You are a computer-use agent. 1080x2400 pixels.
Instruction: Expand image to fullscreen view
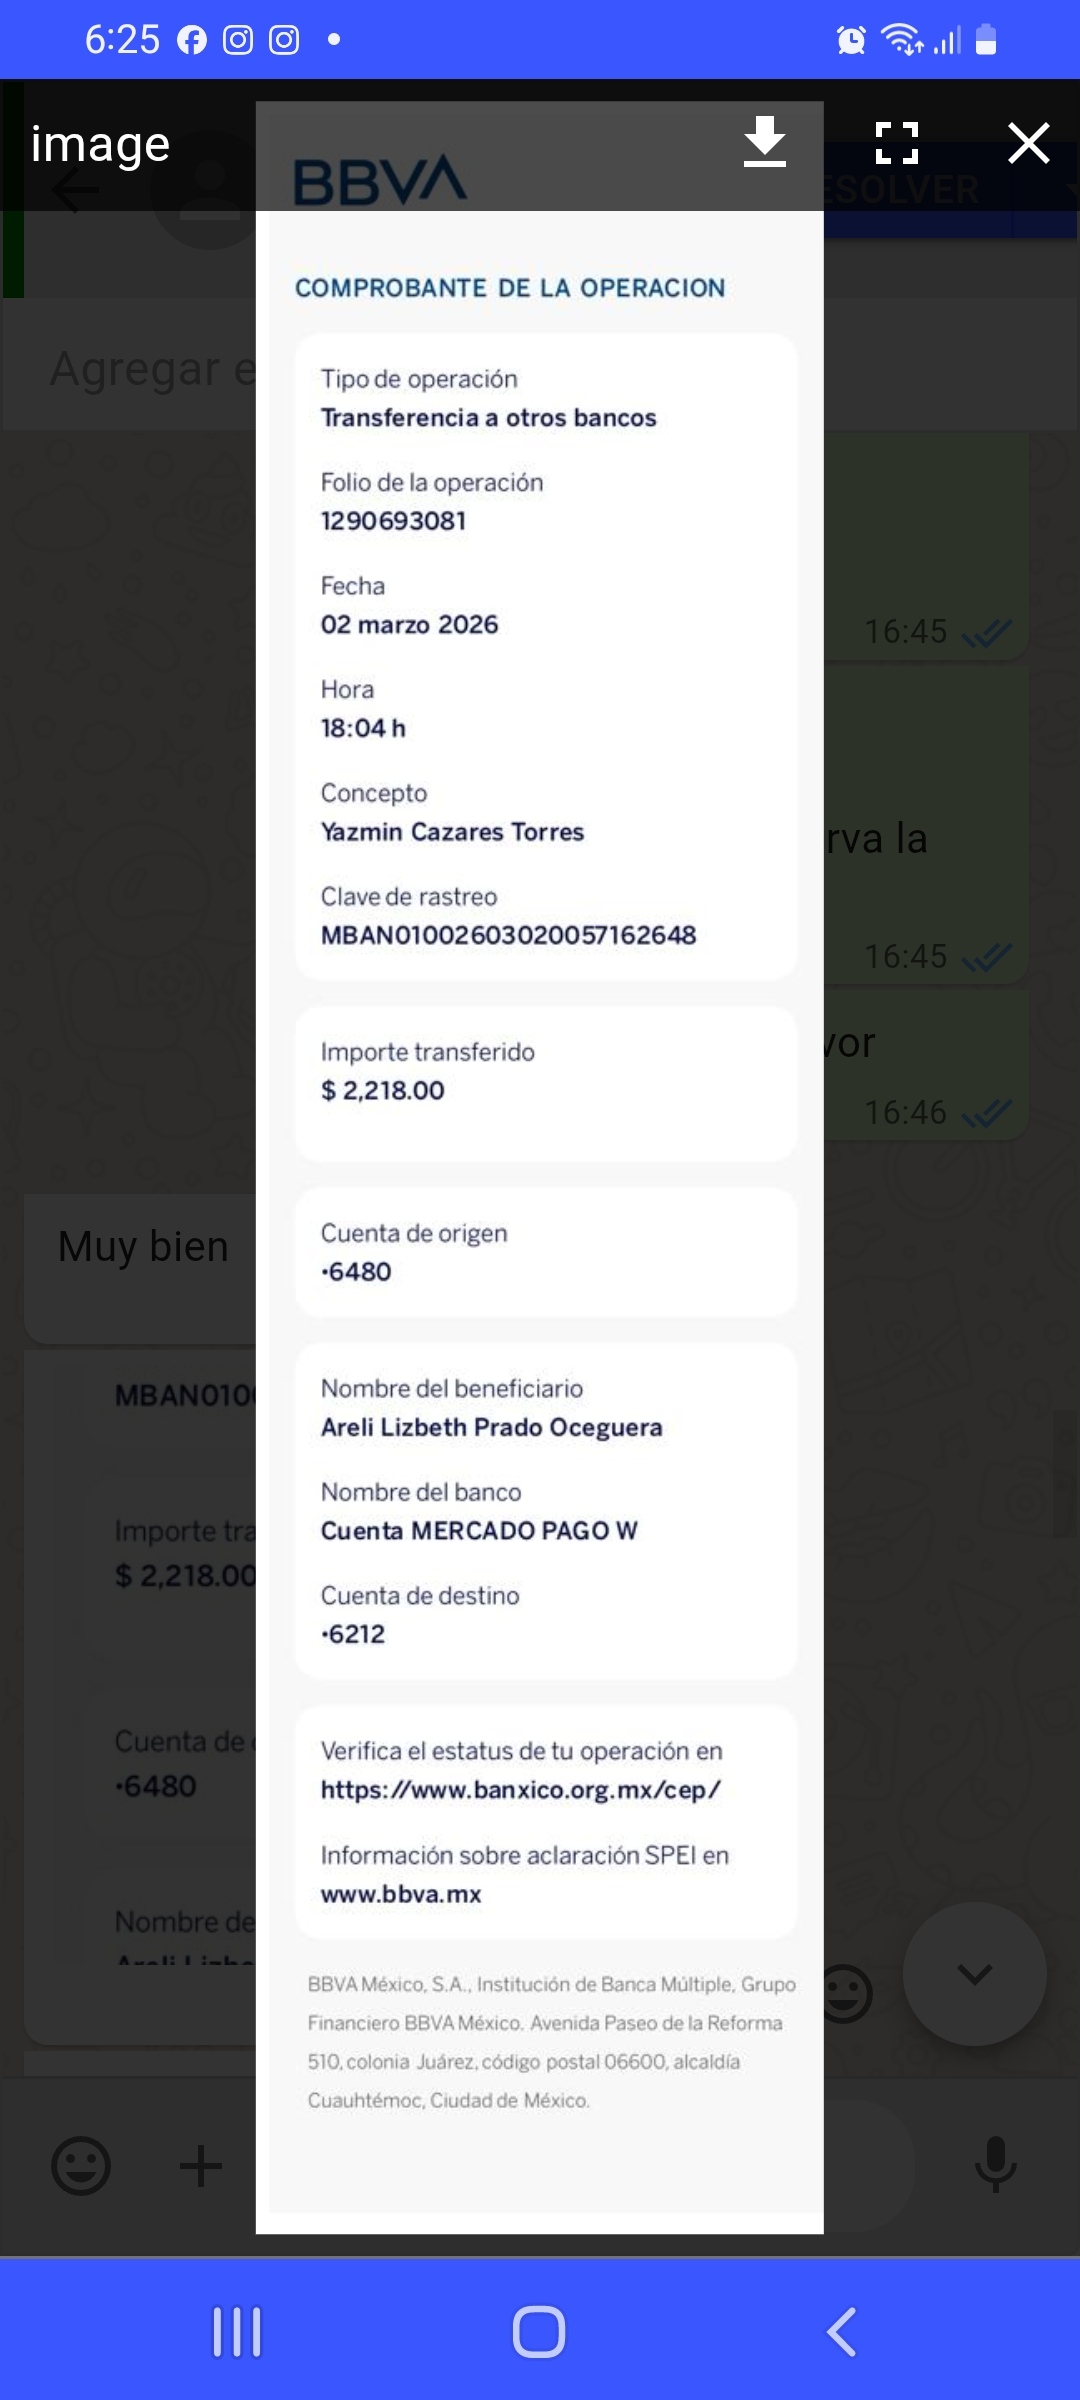pos(896,142)
